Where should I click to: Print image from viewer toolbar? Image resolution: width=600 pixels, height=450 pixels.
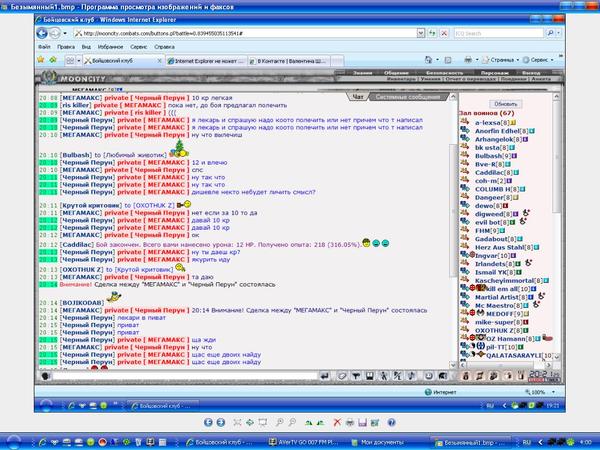pos(350,422)
